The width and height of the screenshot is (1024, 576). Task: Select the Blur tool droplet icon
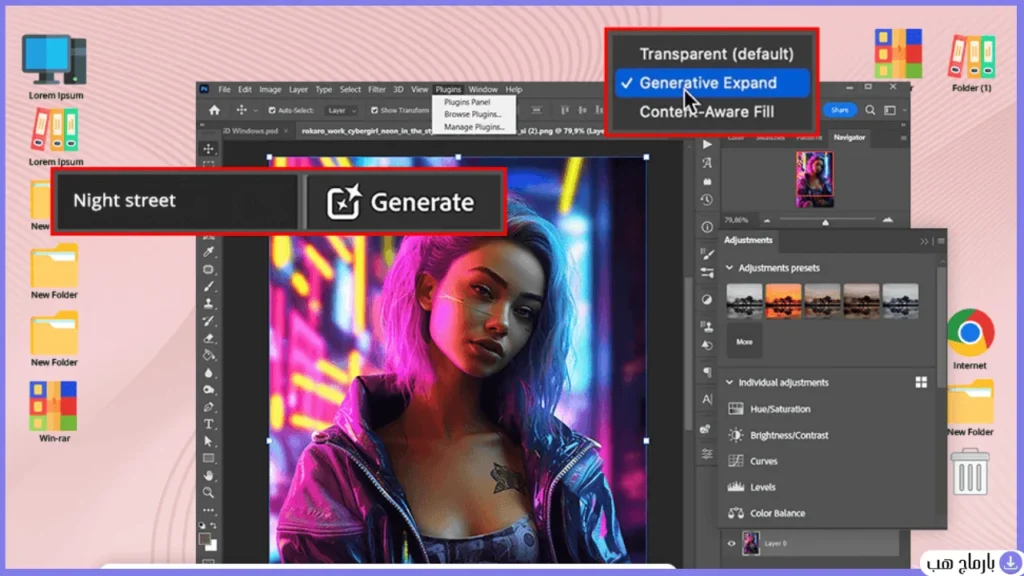point(208,373)
